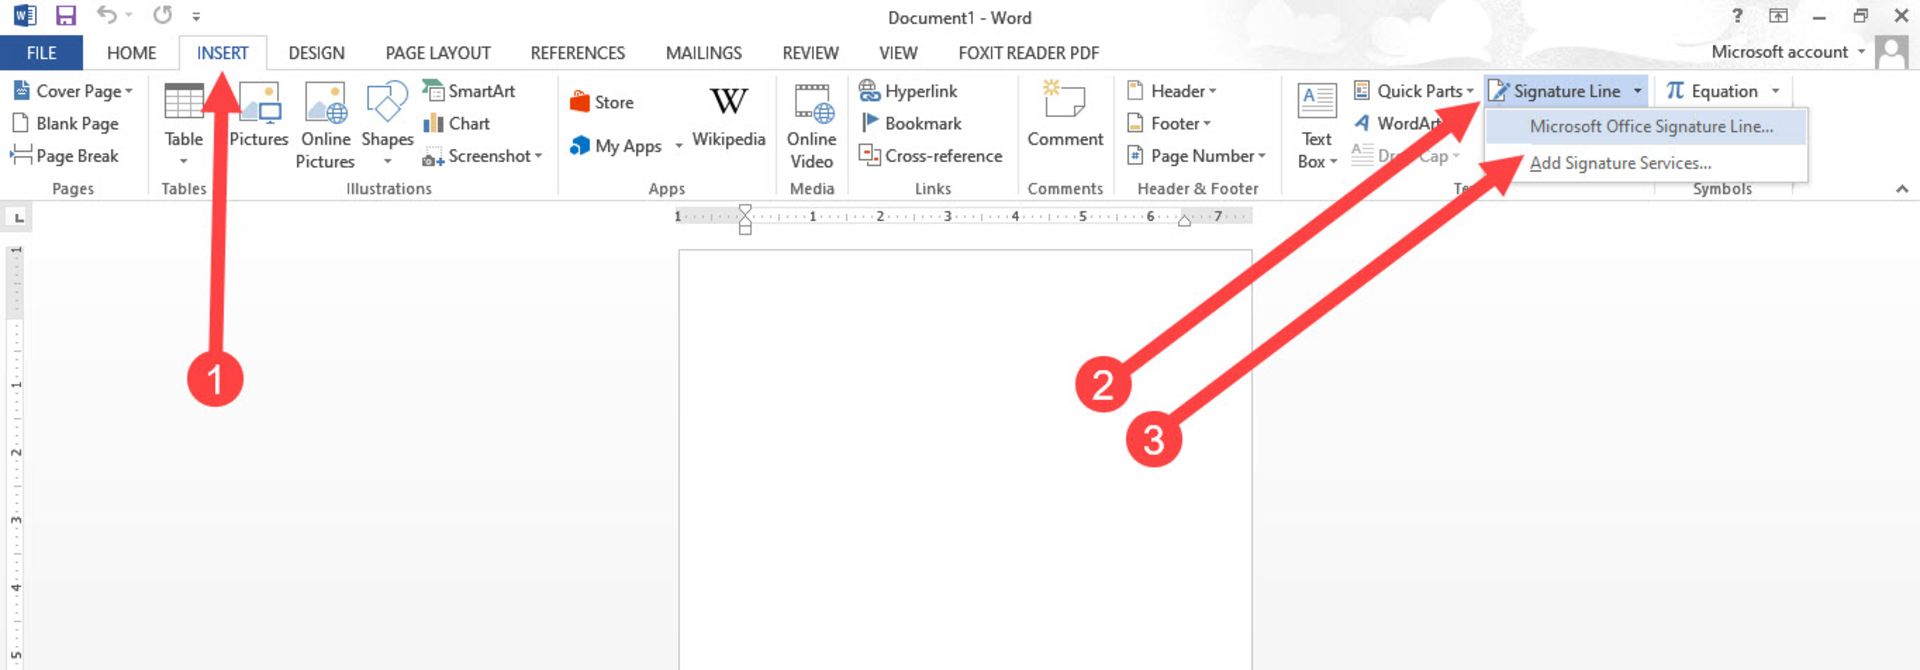Select the INSERT tab

tap(222, 53)
